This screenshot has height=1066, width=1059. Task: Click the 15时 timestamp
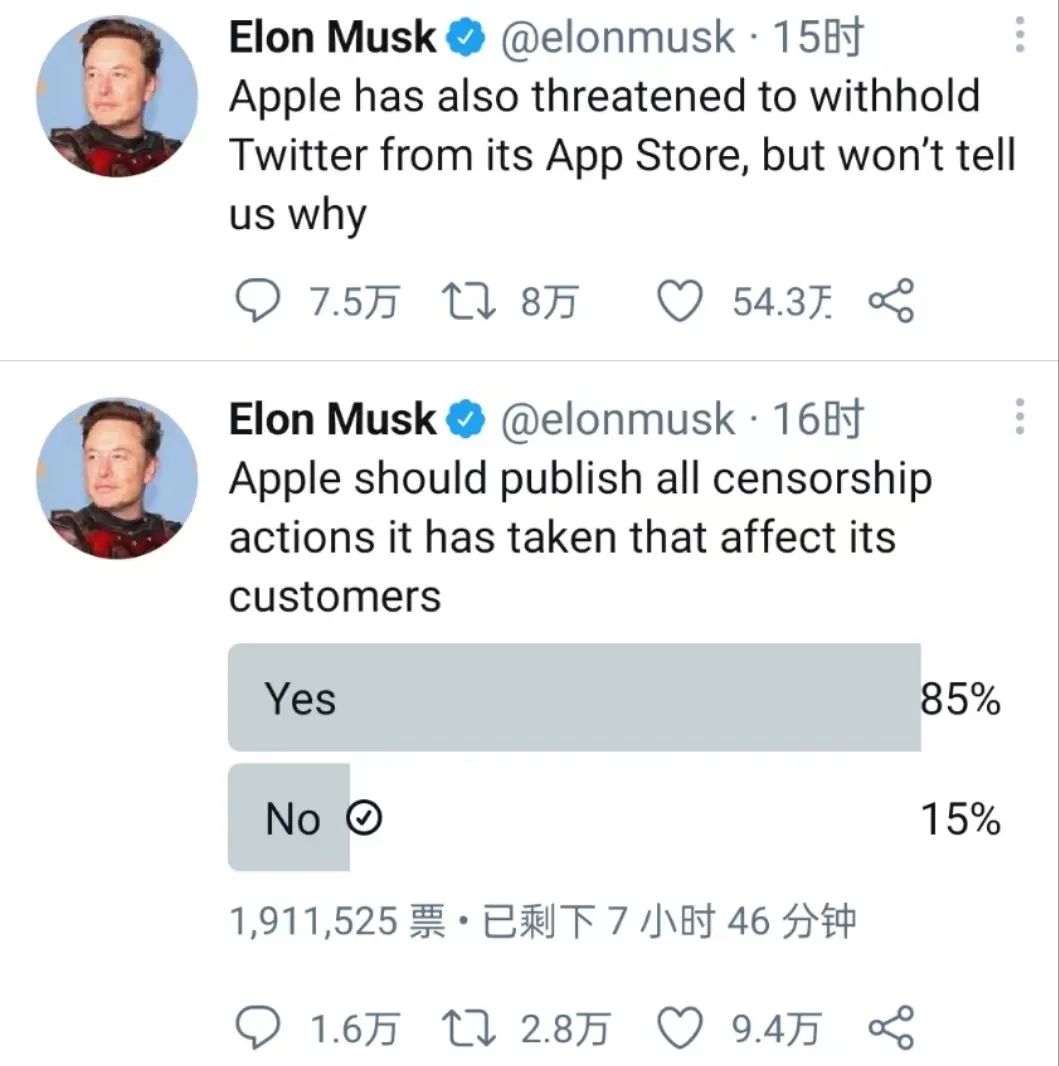818,38
